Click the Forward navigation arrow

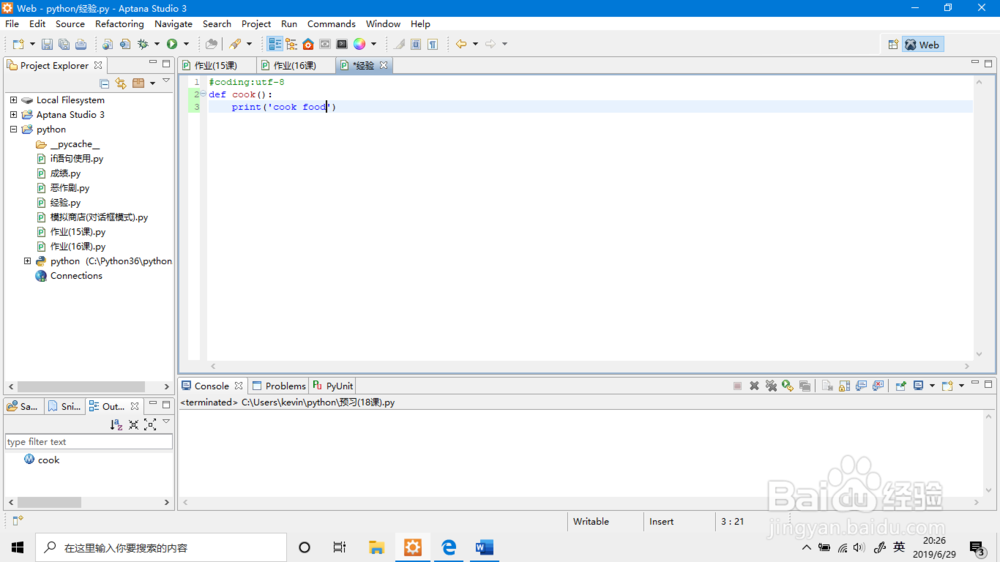(490, 44)
